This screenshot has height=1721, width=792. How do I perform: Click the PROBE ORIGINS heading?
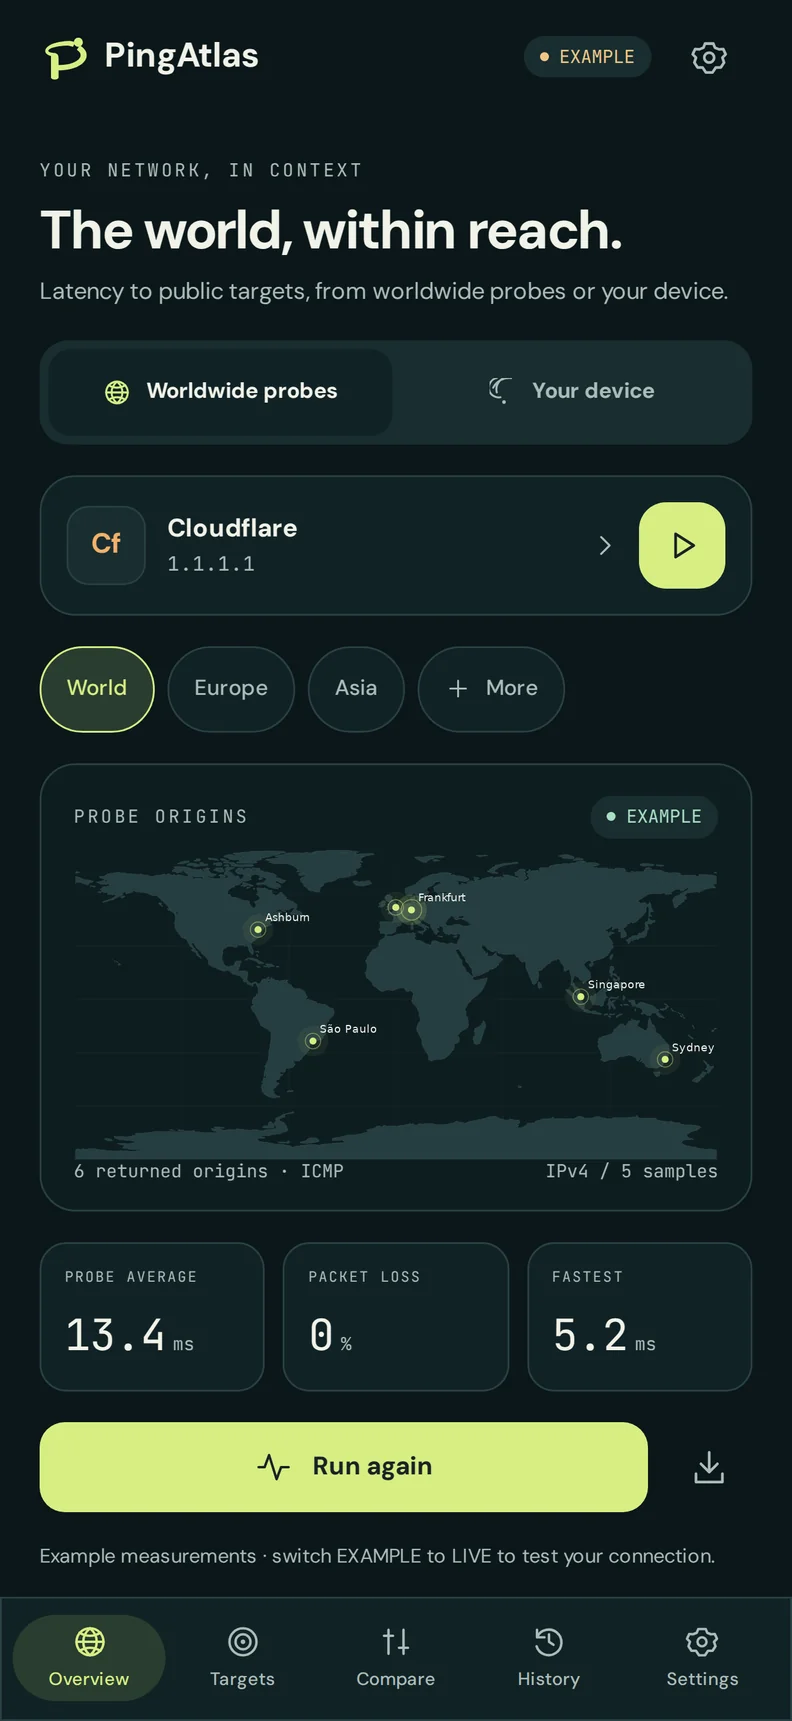click(x=161, y=817)
